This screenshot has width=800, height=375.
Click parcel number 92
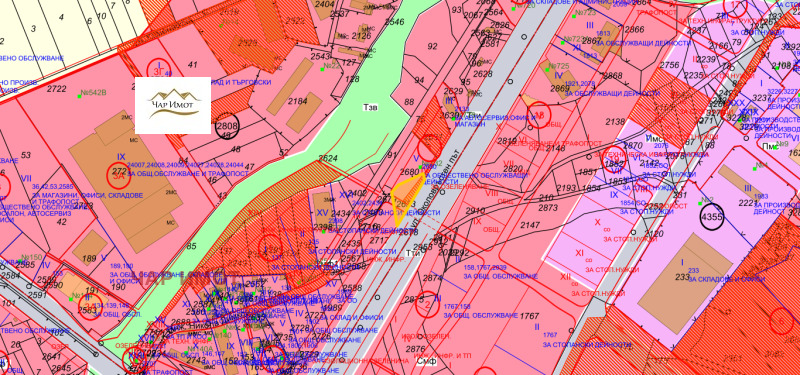pos(432,46)
